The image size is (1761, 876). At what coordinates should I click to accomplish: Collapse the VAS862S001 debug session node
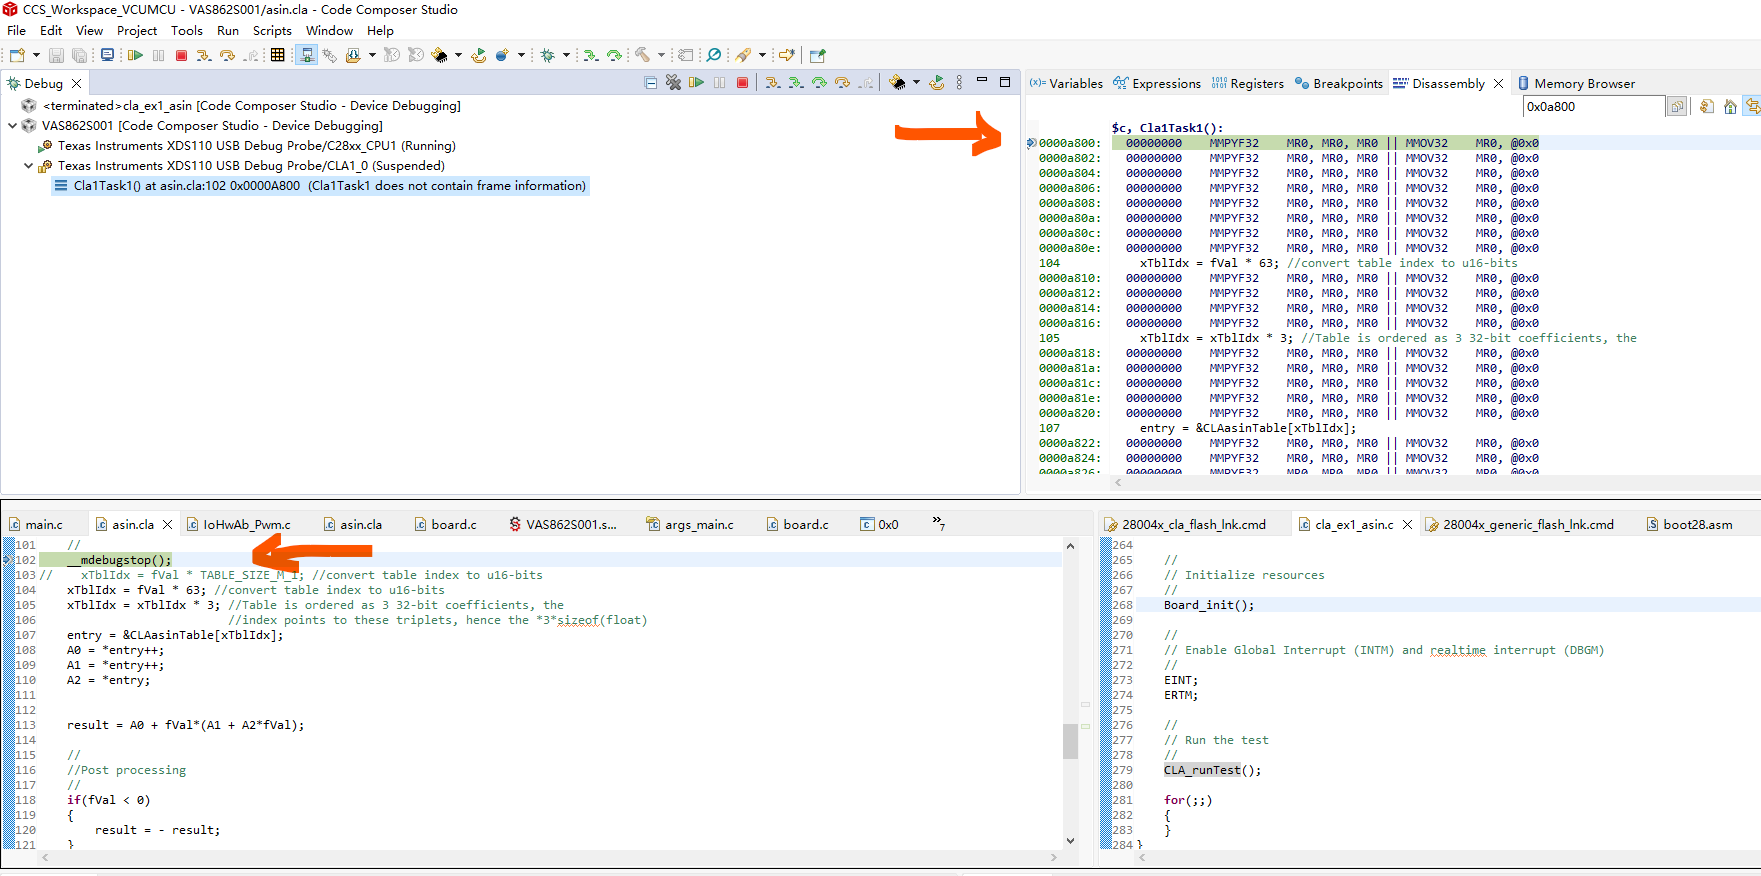click(x=12, y=126)
